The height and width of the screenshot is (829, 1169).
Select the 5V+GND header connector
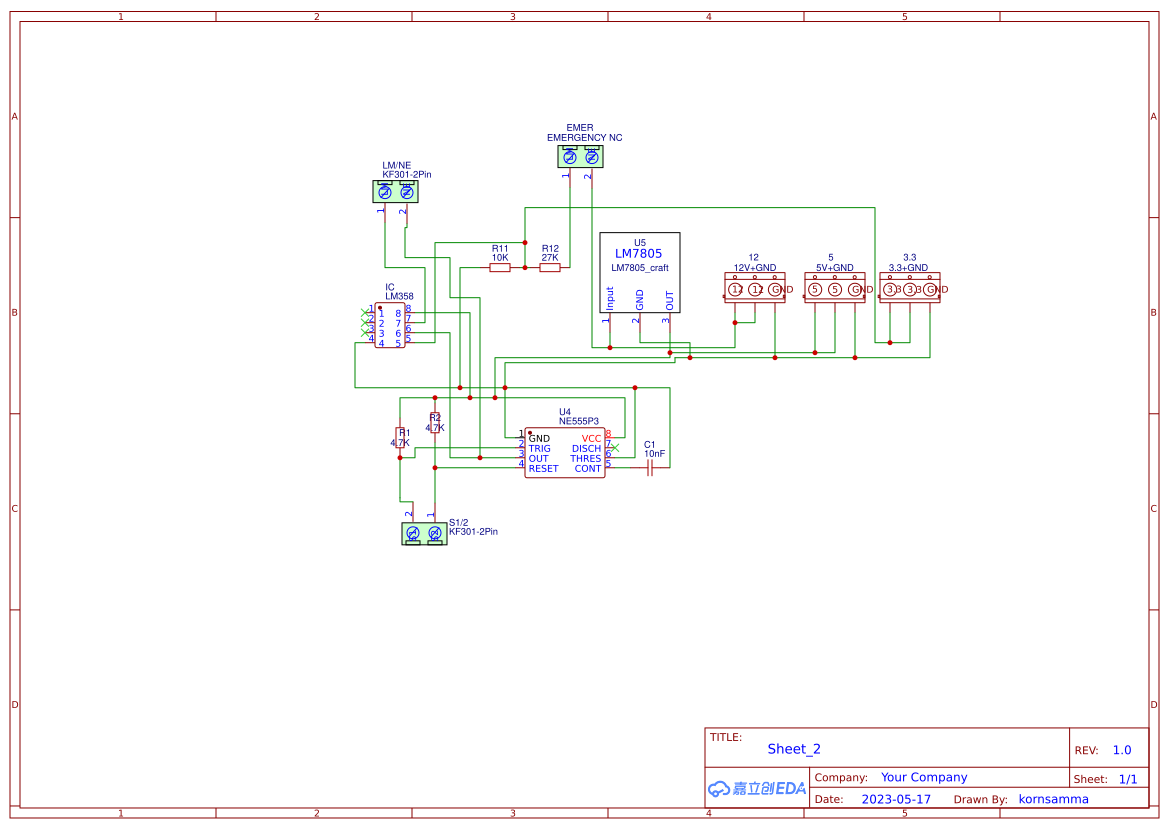(834, 289)
